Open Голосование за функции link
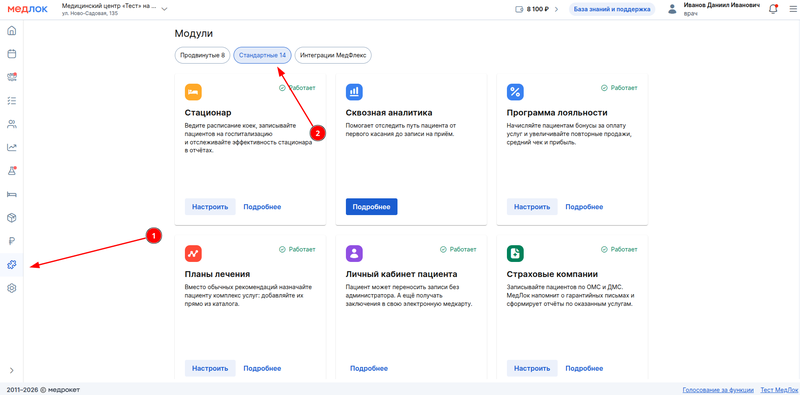 pos(718,390)
